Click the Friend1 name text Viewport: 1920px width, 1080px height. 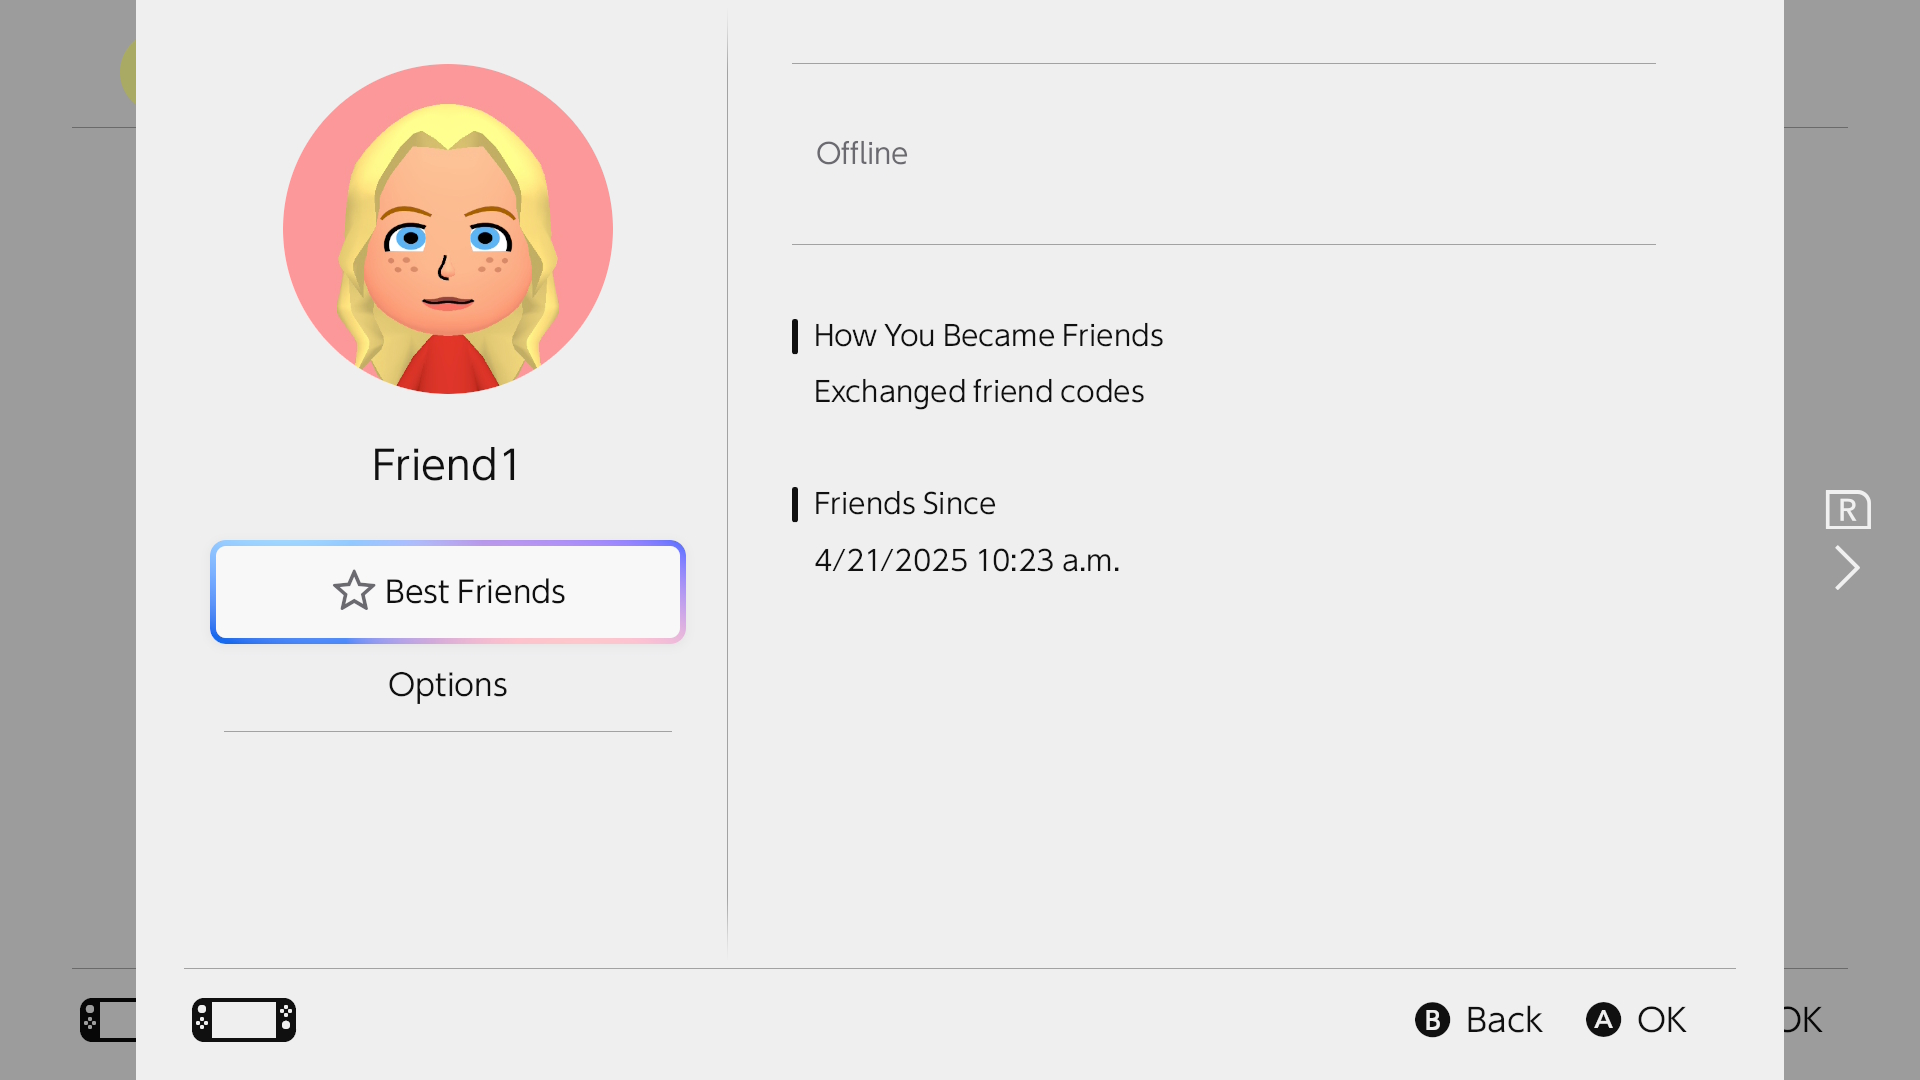445,465
